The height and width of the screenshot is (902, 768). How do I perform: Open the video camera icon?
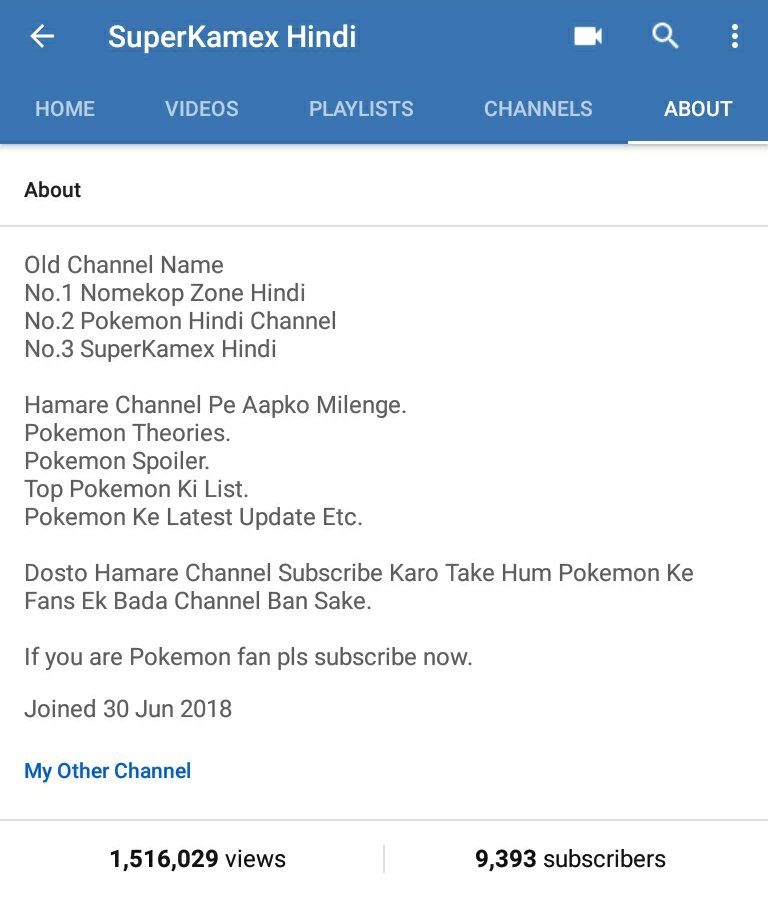coord(588,36)
